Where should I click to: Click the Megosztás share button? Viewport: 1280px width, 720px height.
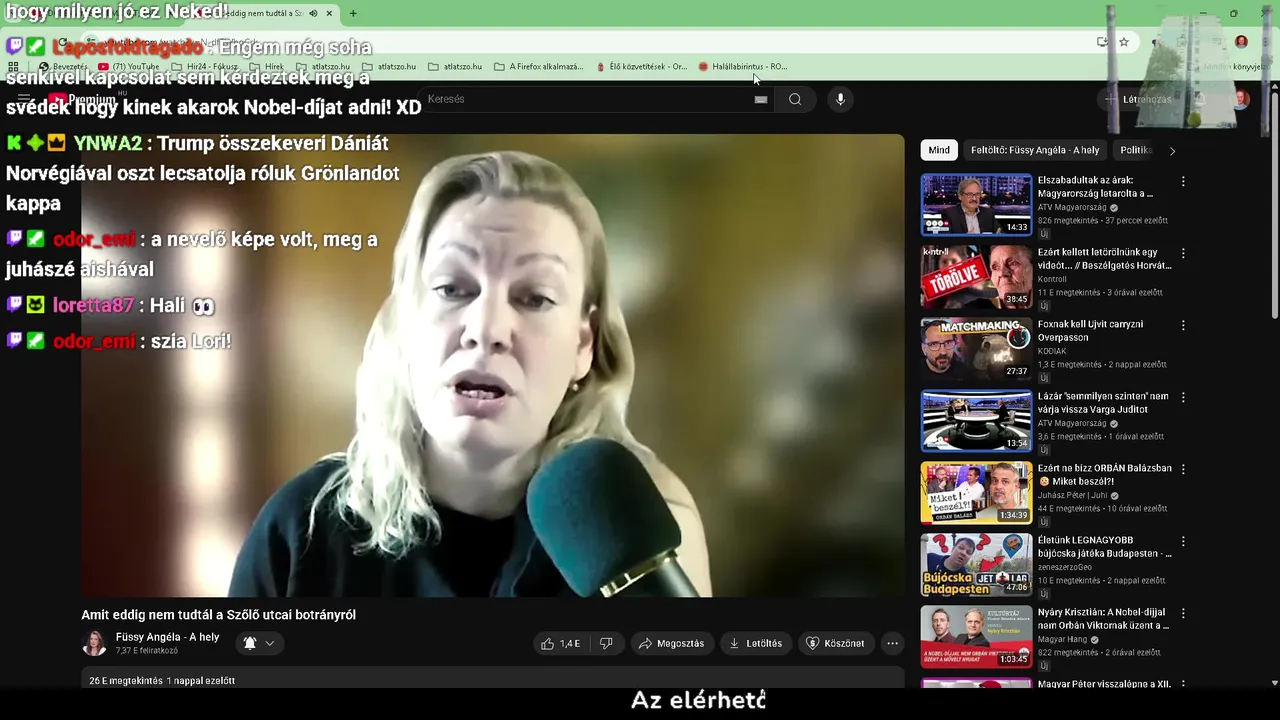point(671,643)
